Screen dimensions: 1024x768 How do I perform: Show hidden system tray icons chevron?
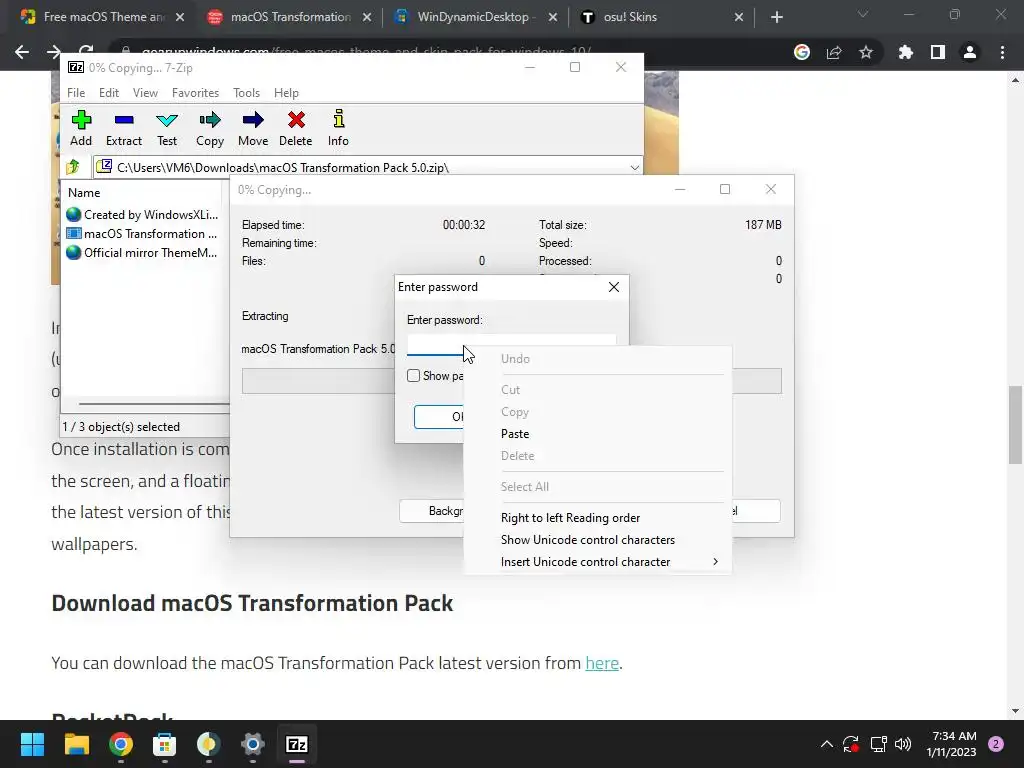point(826,744)
